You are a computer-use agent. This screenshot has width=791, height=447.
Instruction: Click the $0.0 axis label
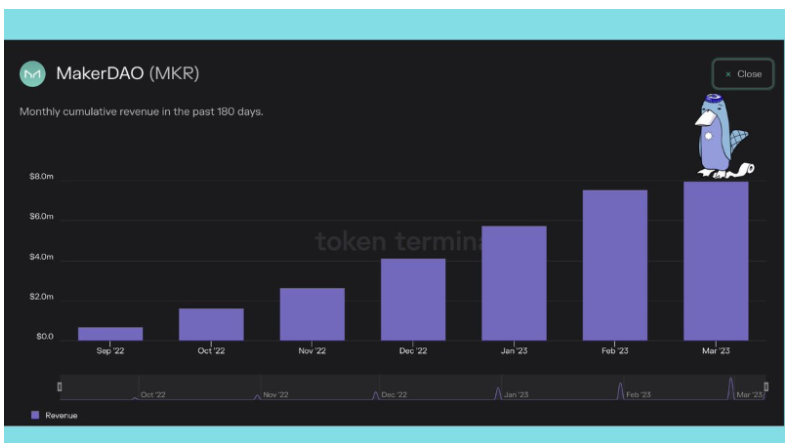[44, 337]
